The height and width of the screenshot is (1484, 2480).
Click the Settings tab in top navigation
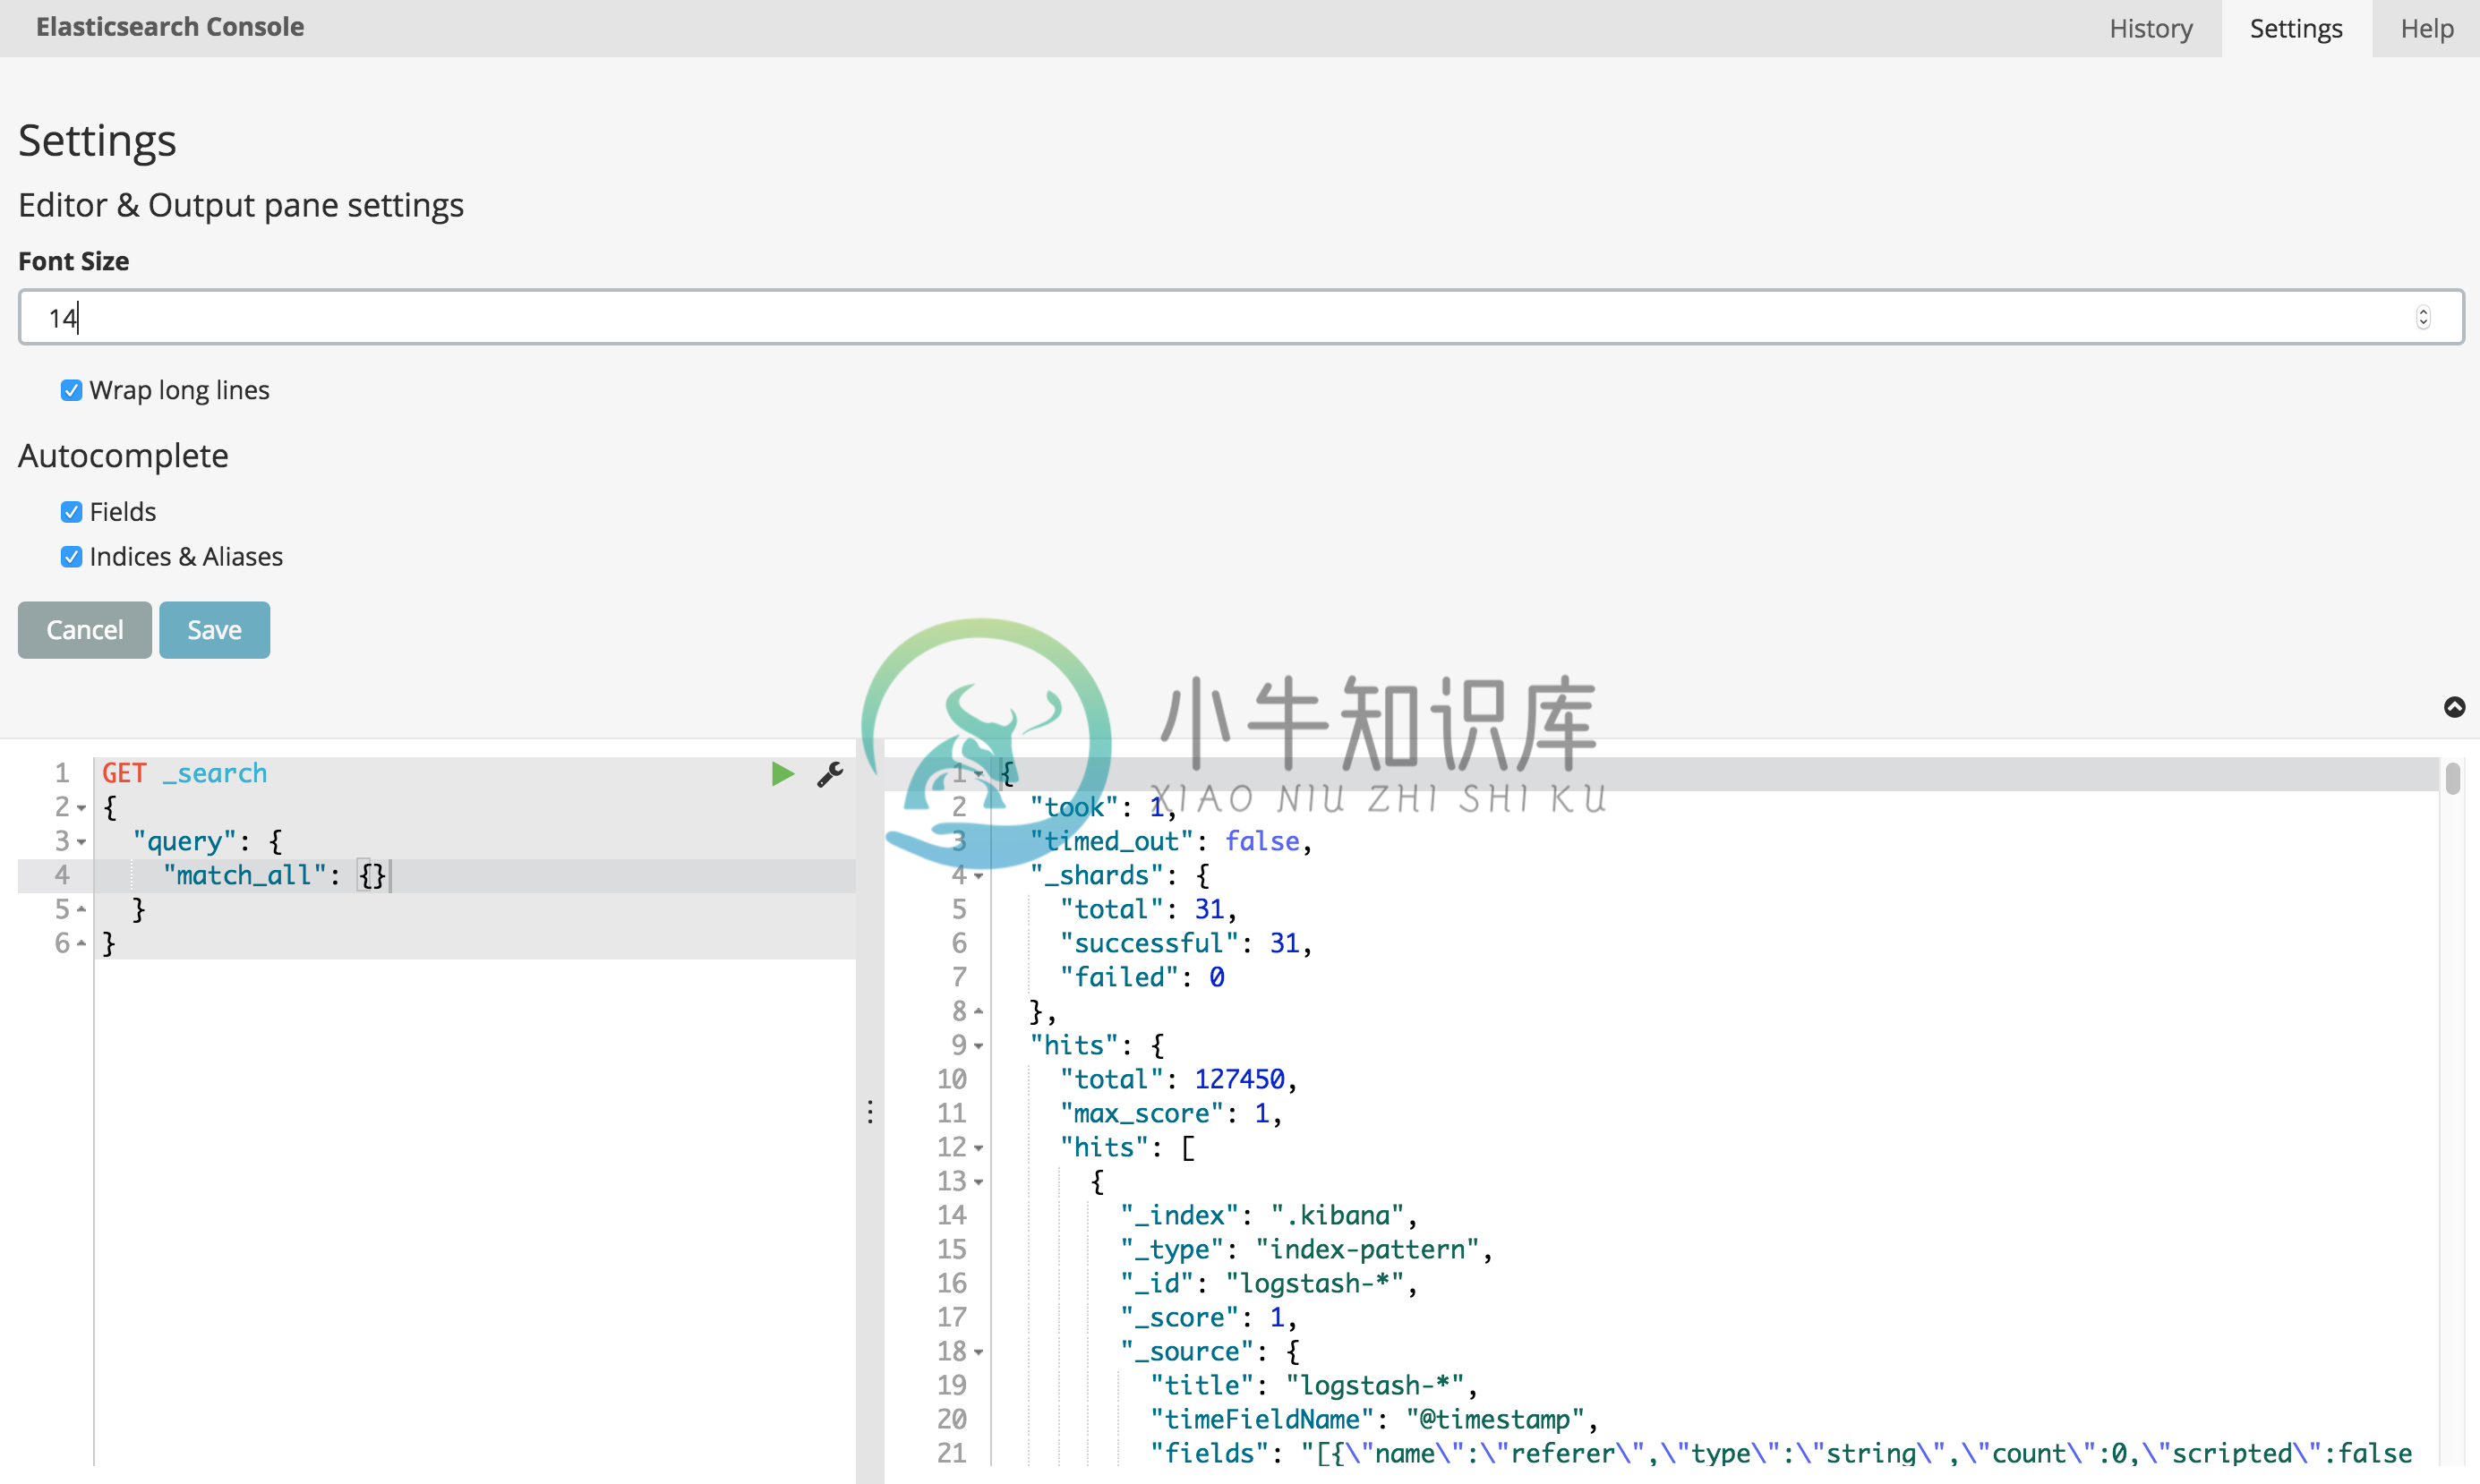coord(2296,27)
